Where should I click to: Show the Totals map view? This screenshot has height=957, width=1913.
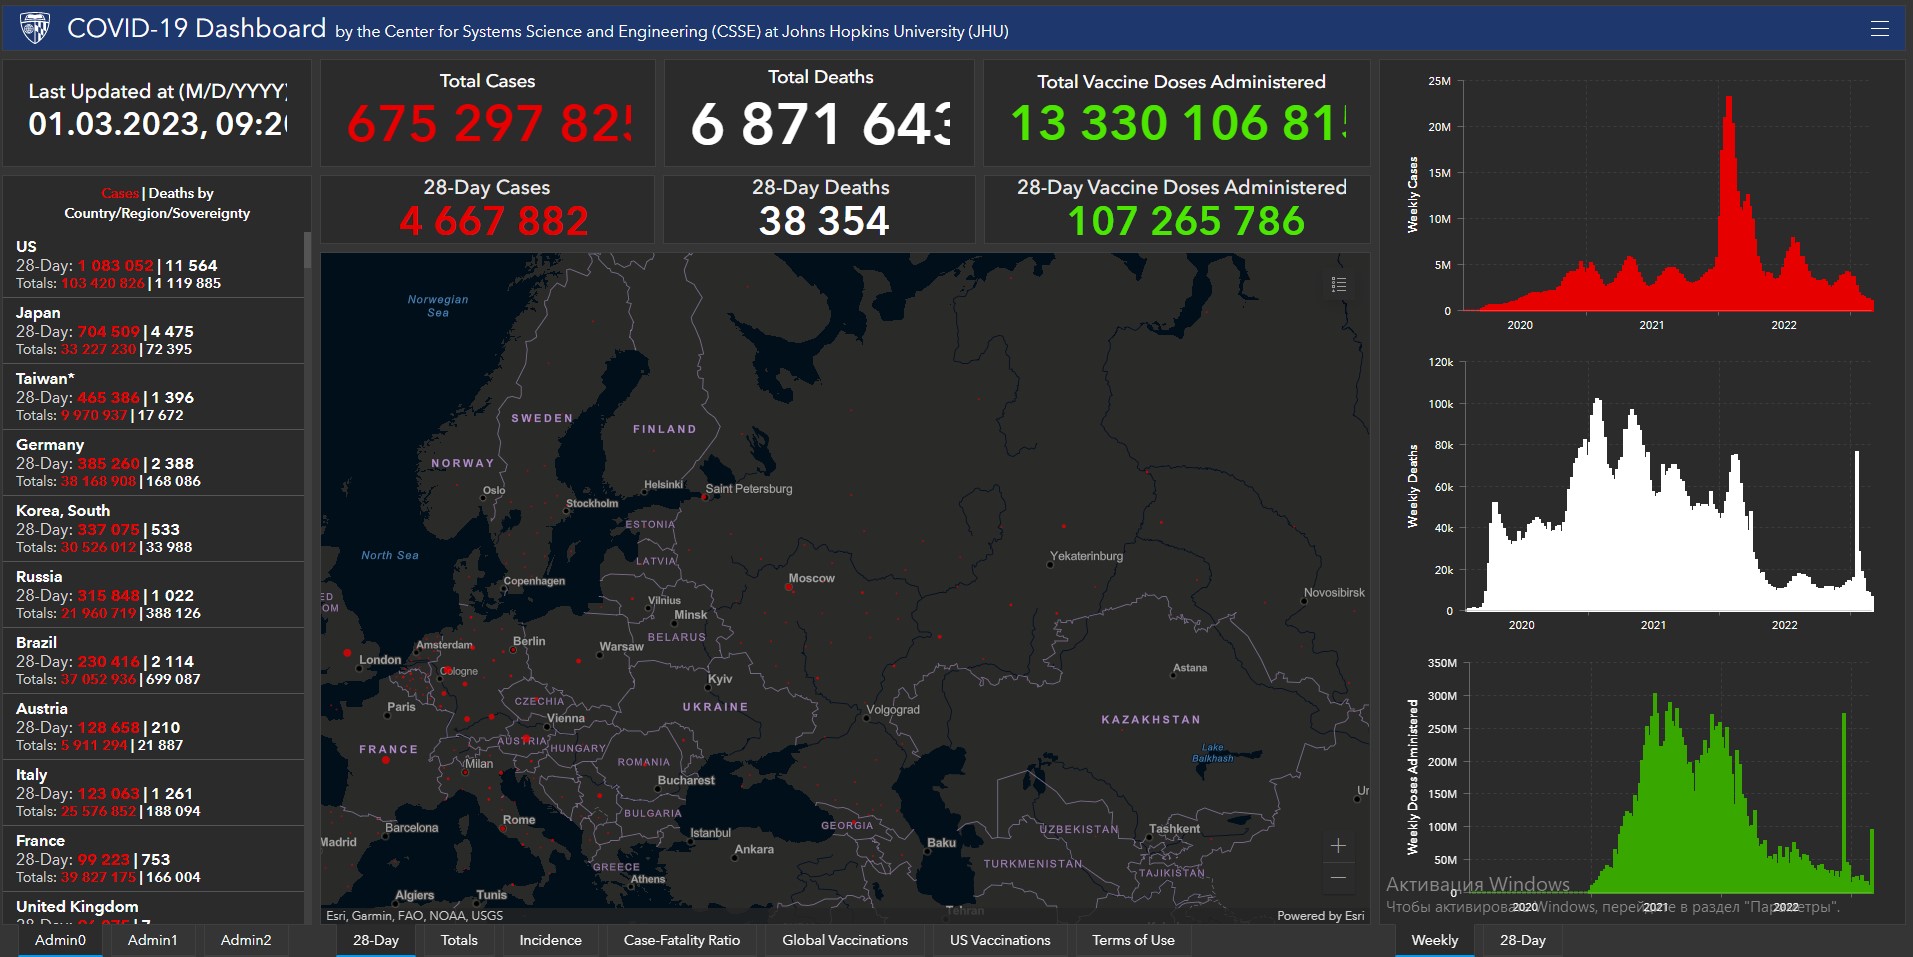[459, 940]
